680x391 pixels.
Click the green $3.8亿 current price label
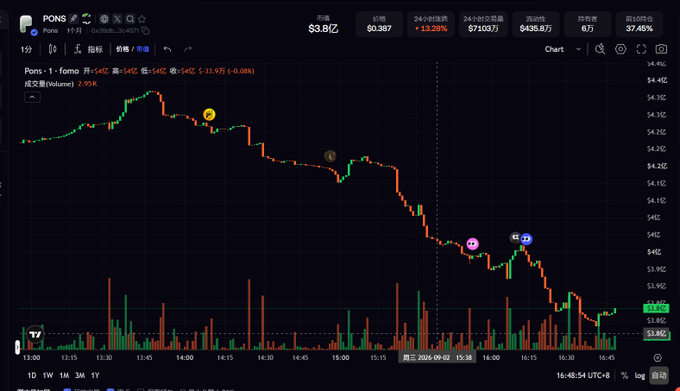pos(656,308)
